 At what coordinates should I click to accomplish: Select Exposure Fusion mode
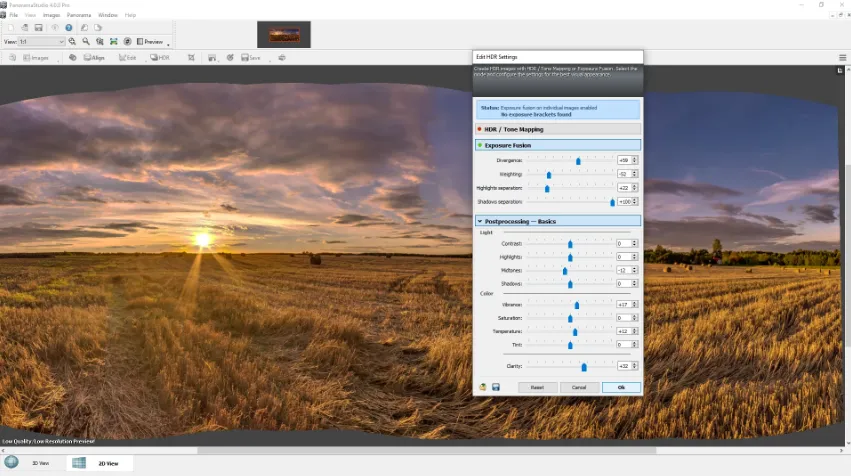tap(558, 145)
